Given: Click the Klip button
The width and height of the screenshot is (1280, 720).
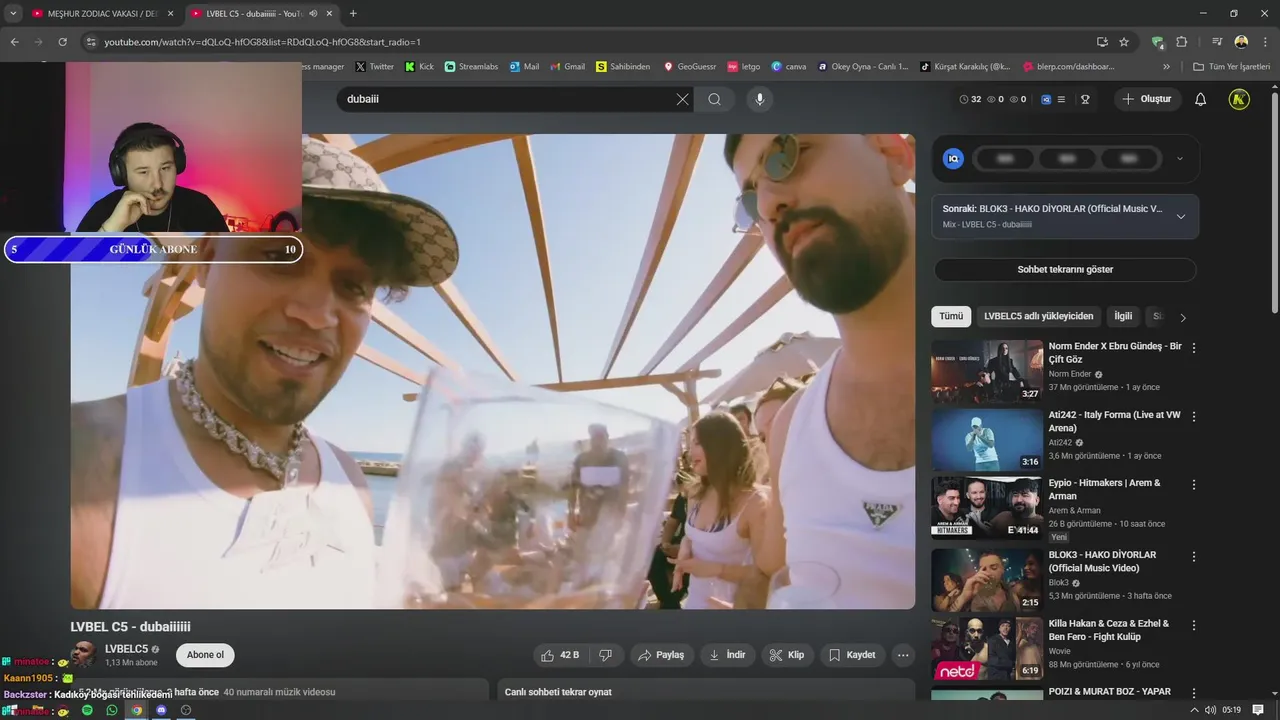Looking at the screenshot, I should tap(787, 655).
